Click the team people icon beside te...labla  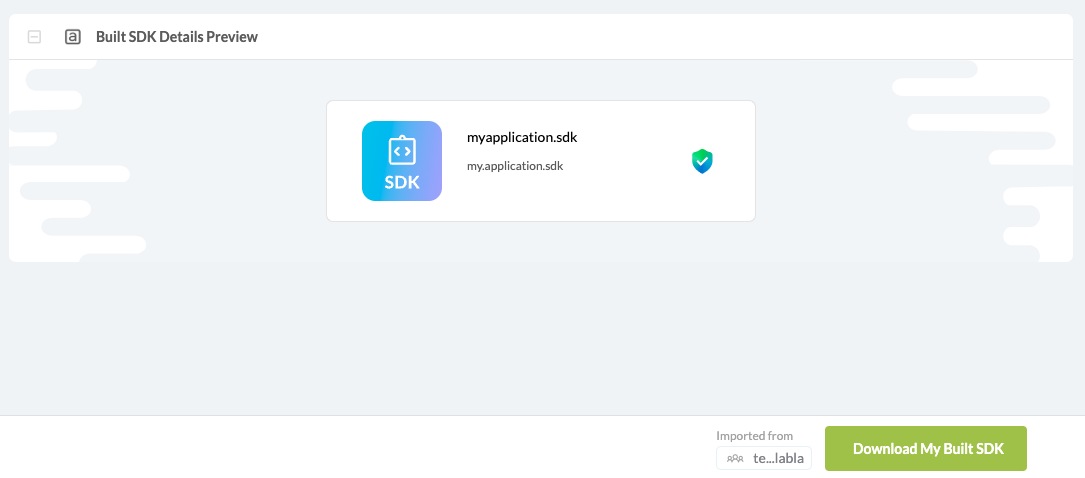(735, 459)
